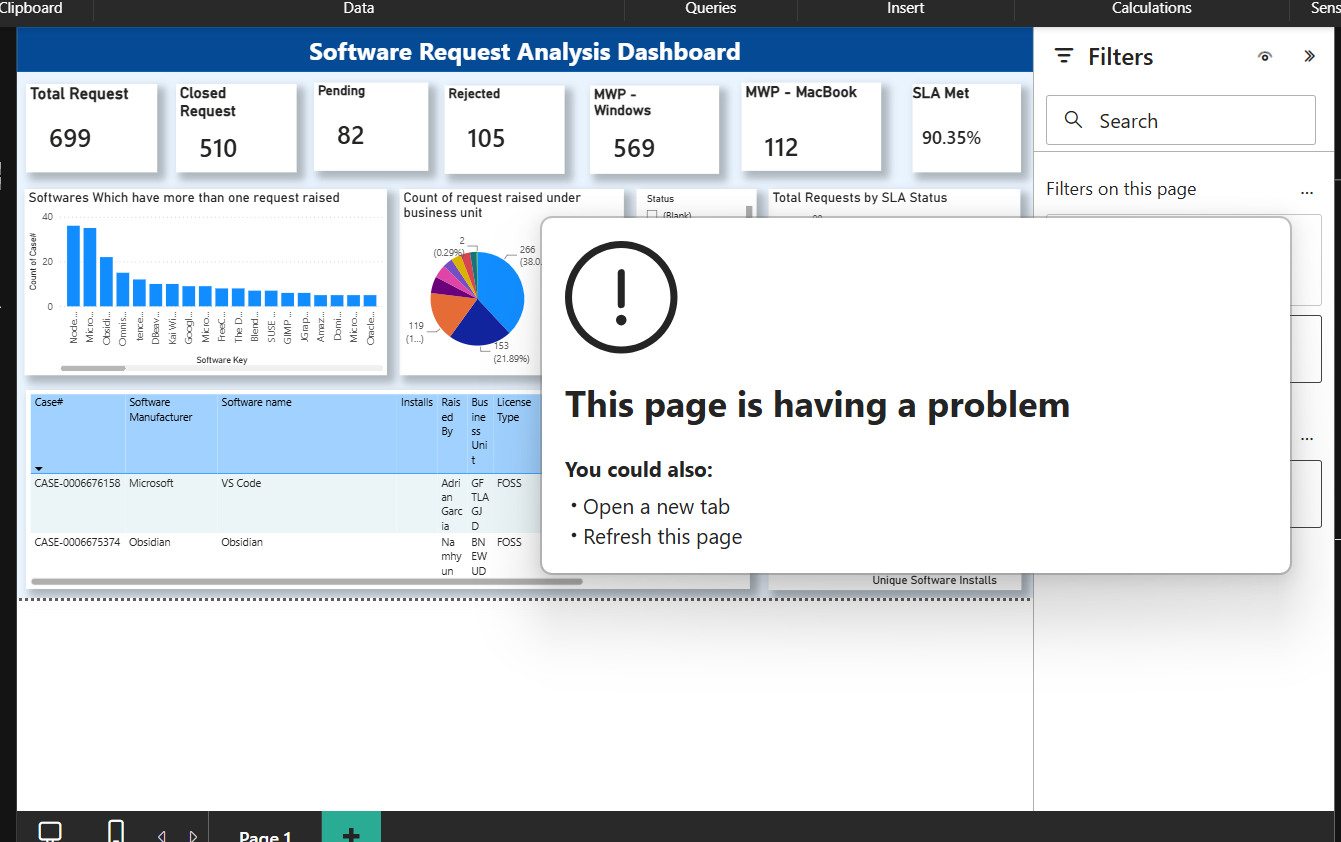1341x842 pixels.
Task: Check the (Blank) Status checkbox
Action: tap(652, 215)
